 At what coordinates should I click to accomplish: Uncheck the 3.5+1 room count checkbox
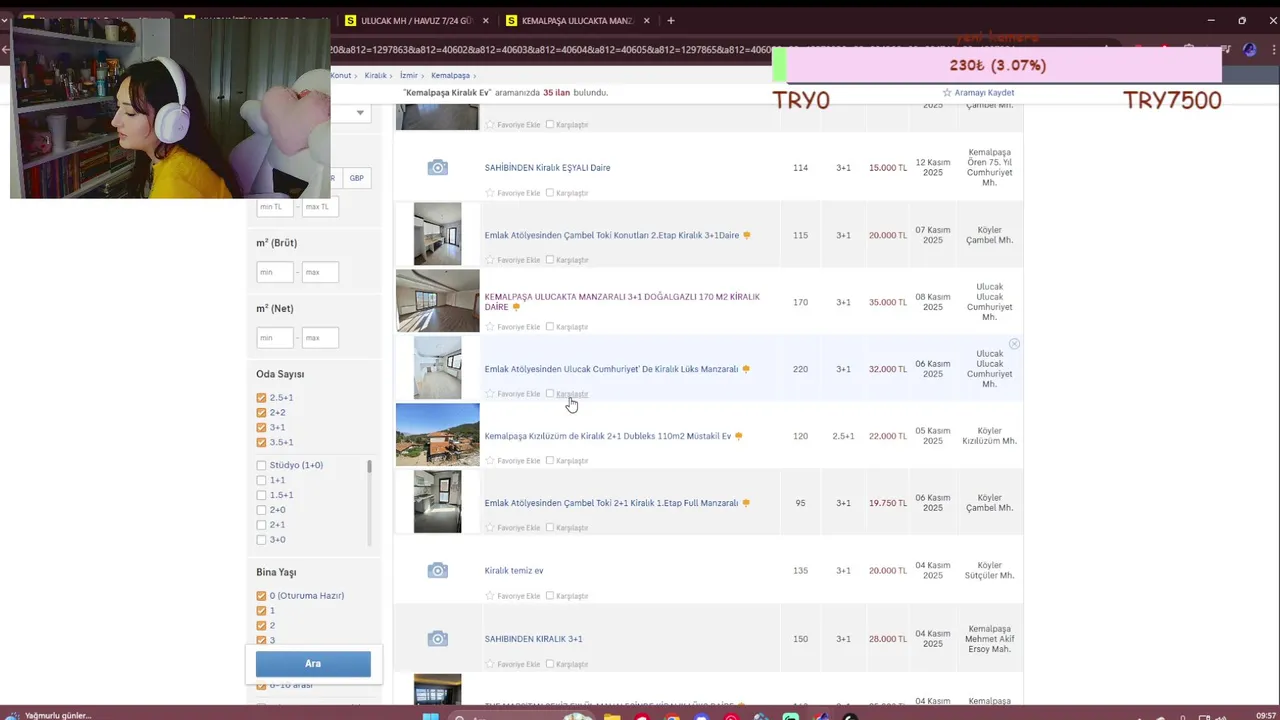(x=261, y=443)
